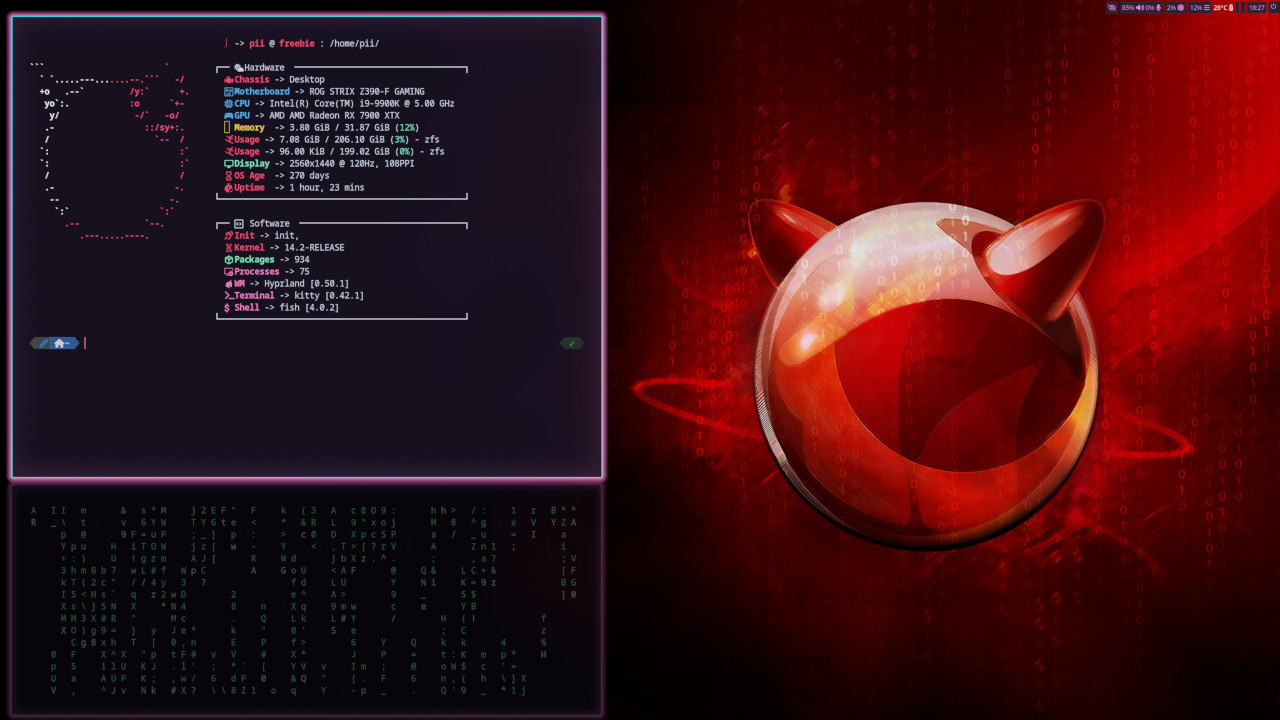The height and width of the screenshot is (720, 1280).
Task: Click the Motherboard icon in Hardware section
Action: click(229, 91)
